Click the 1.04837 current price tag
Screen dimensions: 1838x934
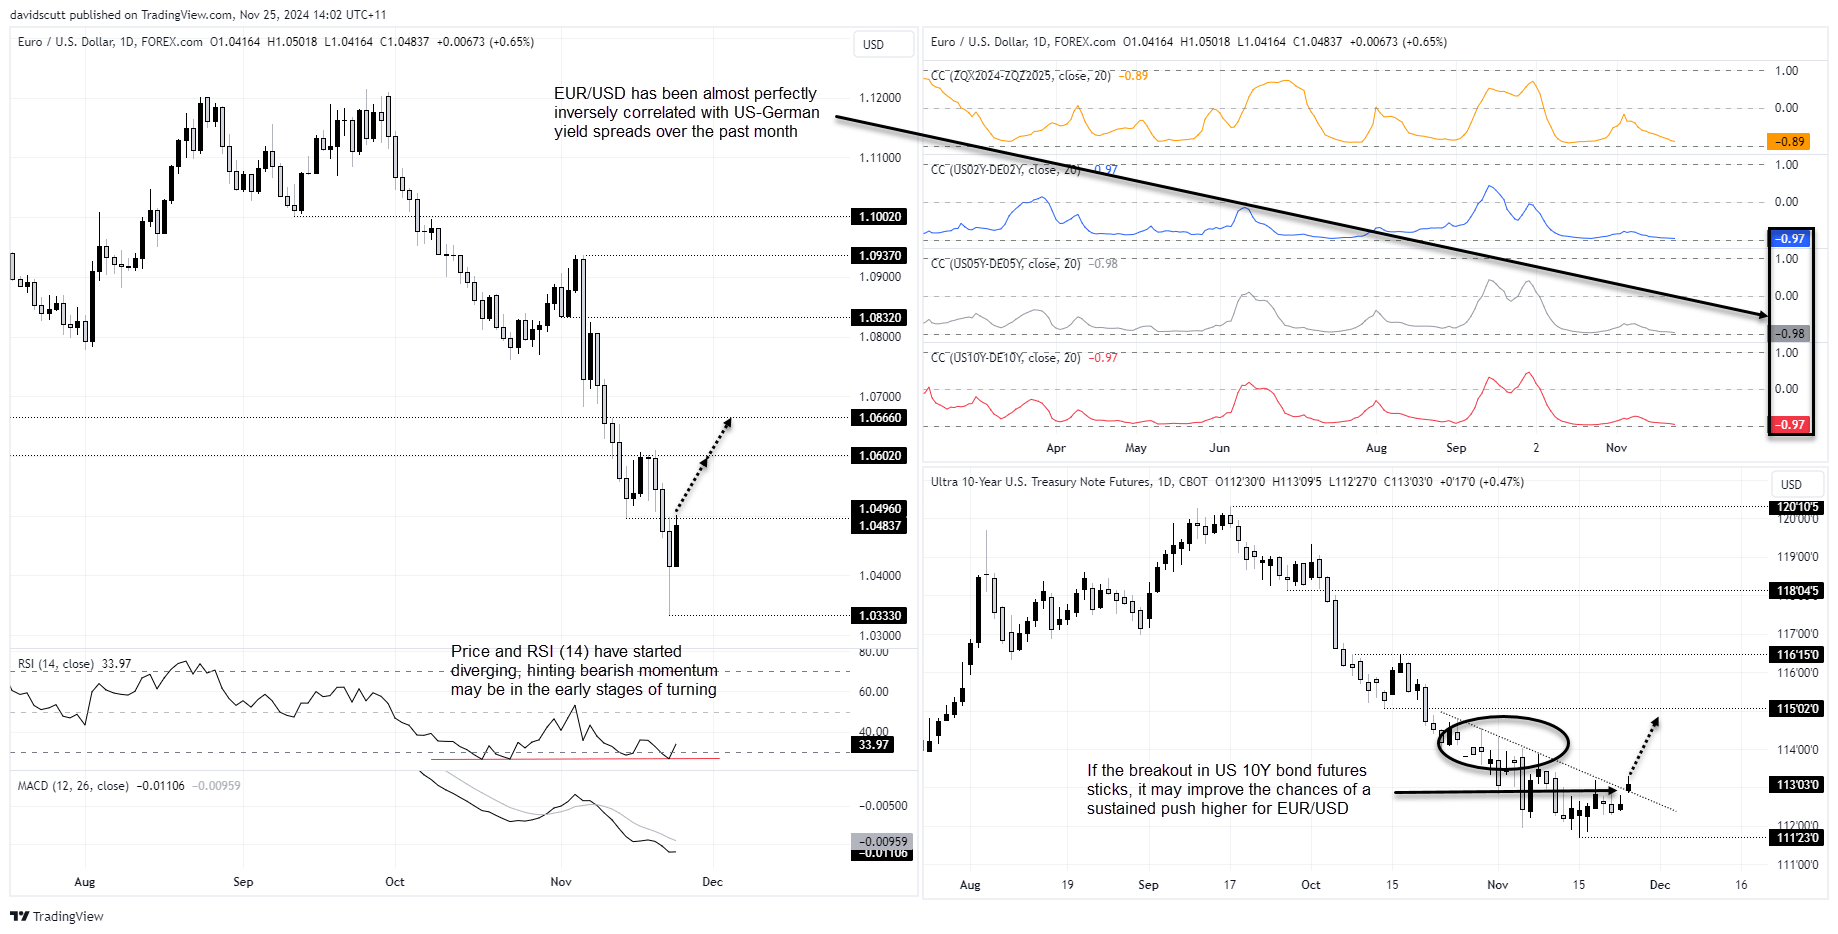point(879,526)
